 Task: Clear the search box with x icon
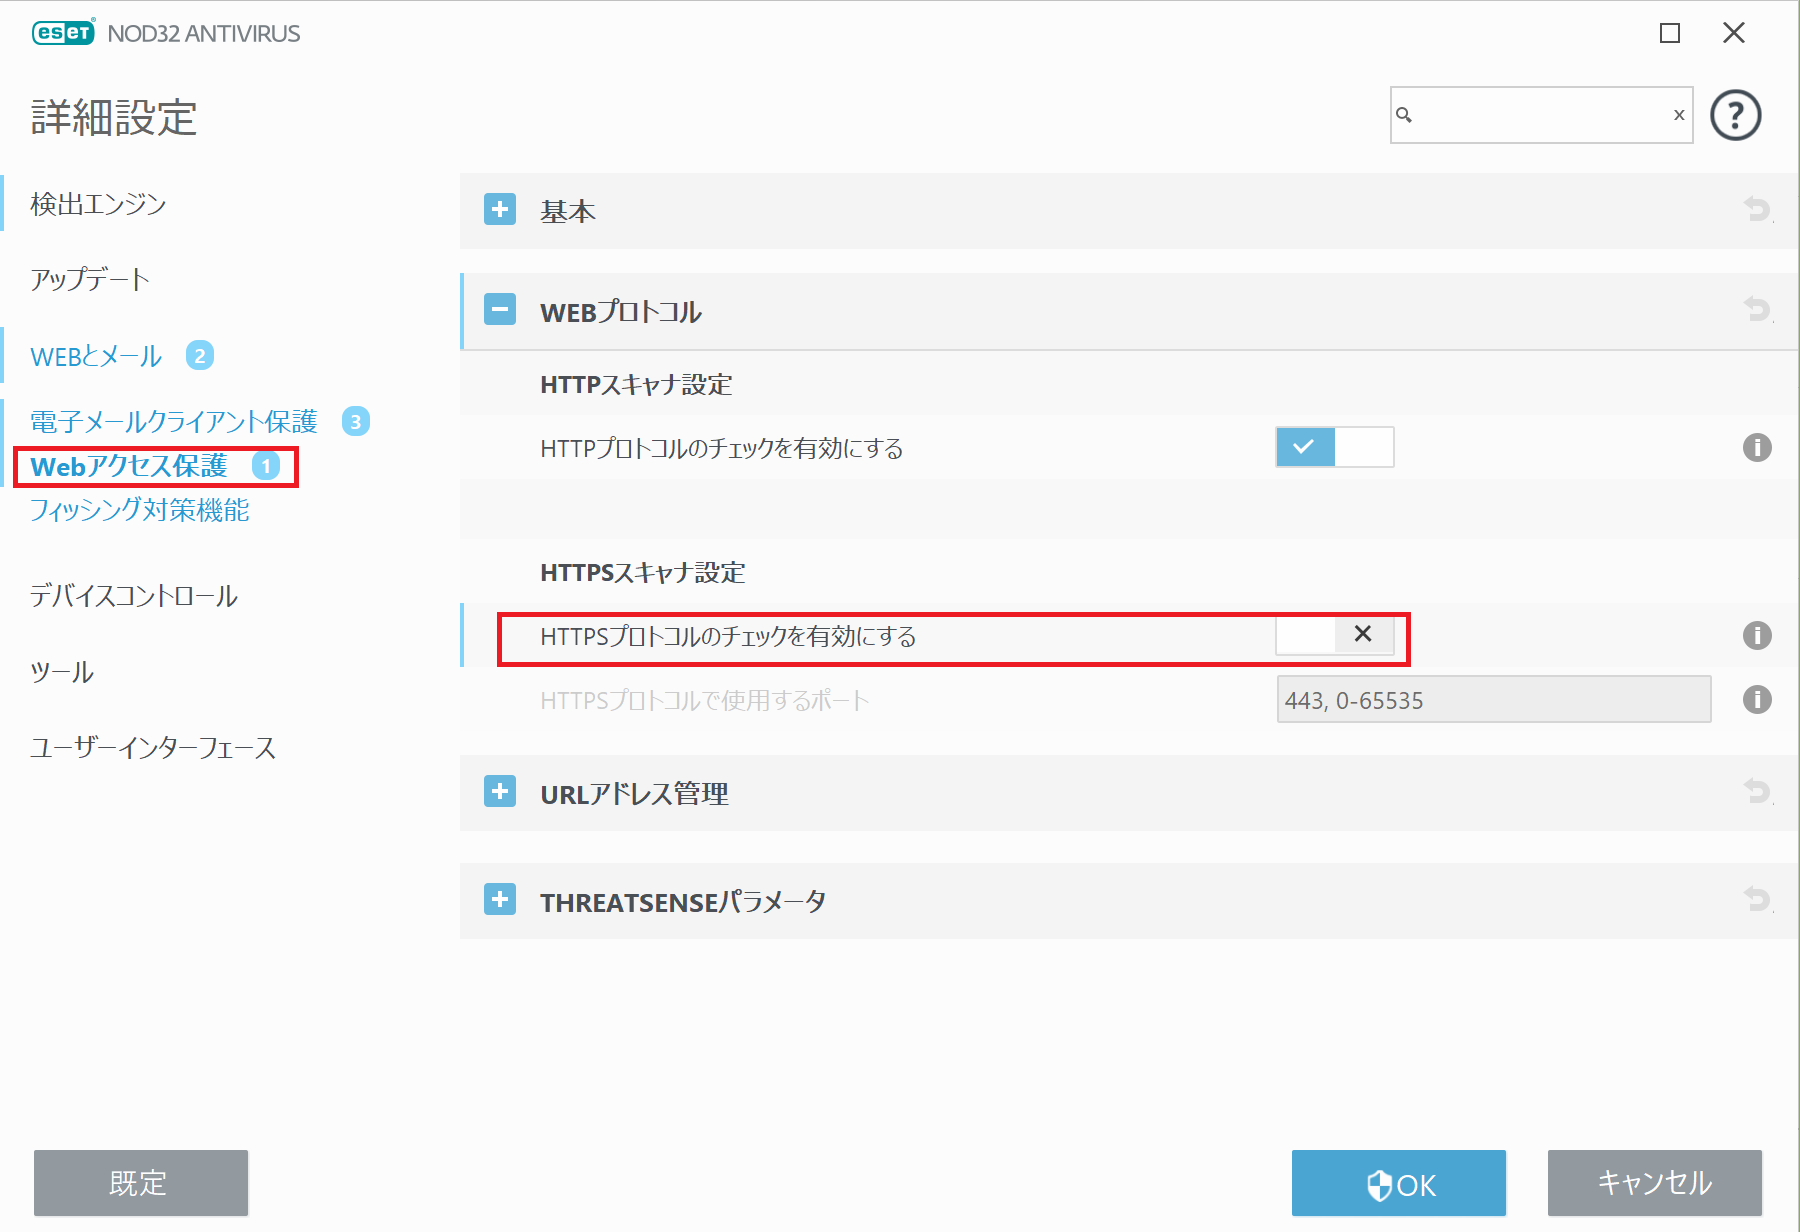[1679, 115]
